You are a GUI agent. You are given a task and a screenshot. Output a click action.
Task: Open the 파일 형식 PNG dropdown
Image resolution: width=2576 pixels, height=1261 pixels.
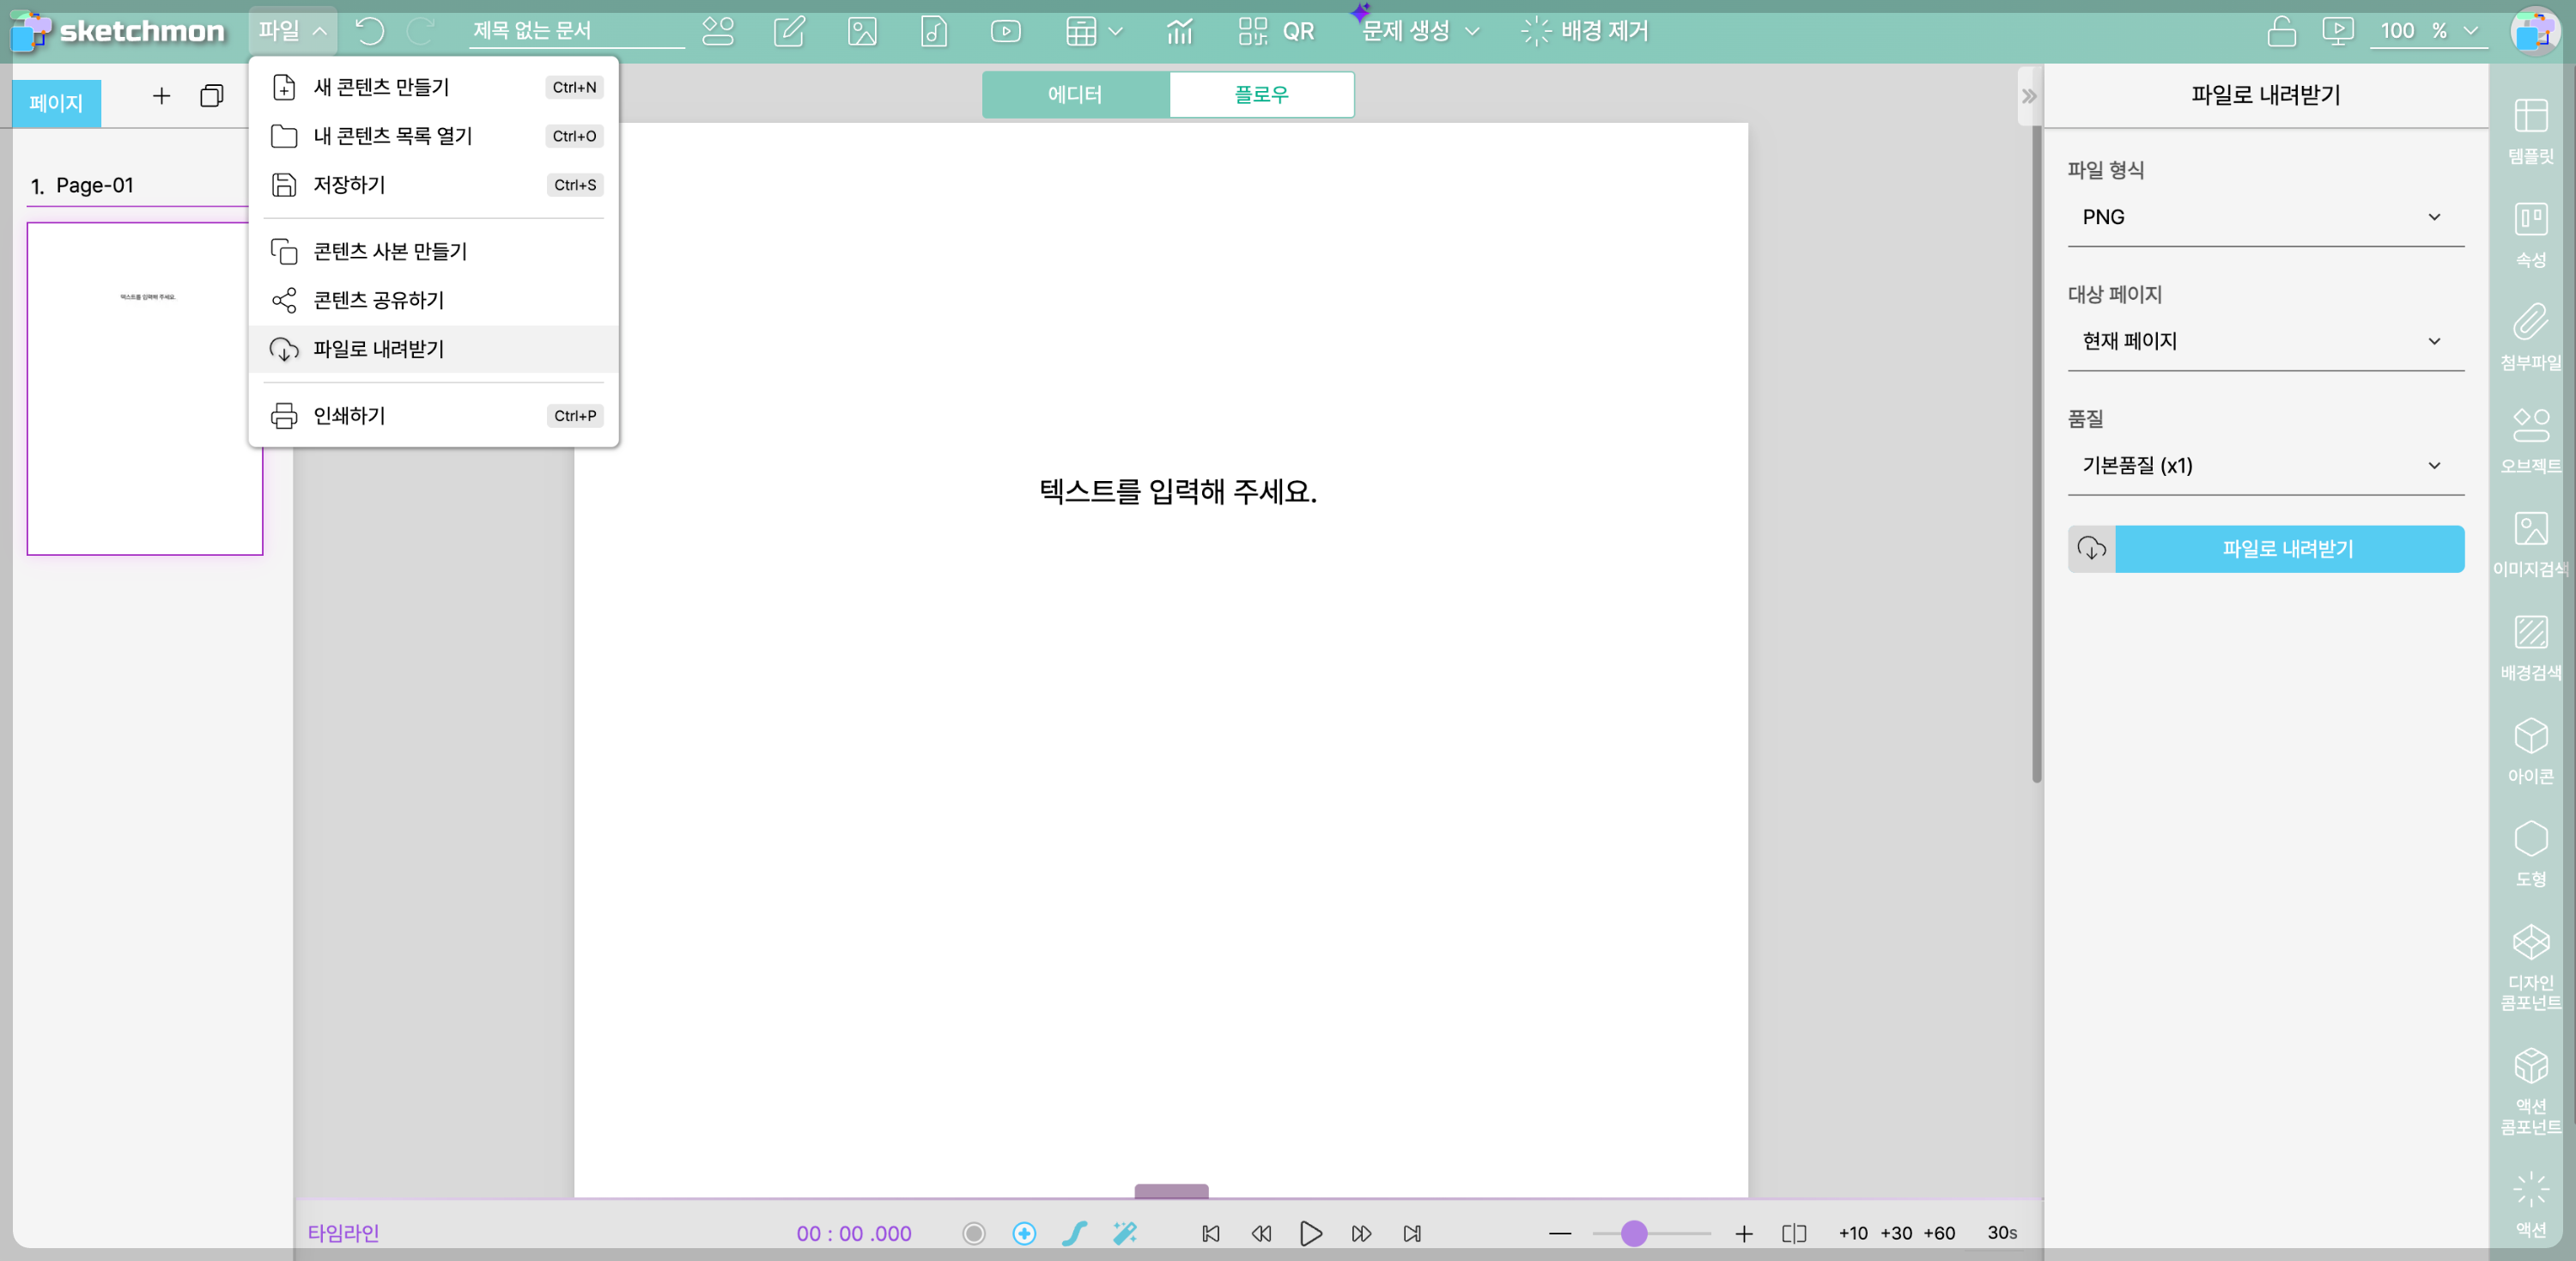2264,217
